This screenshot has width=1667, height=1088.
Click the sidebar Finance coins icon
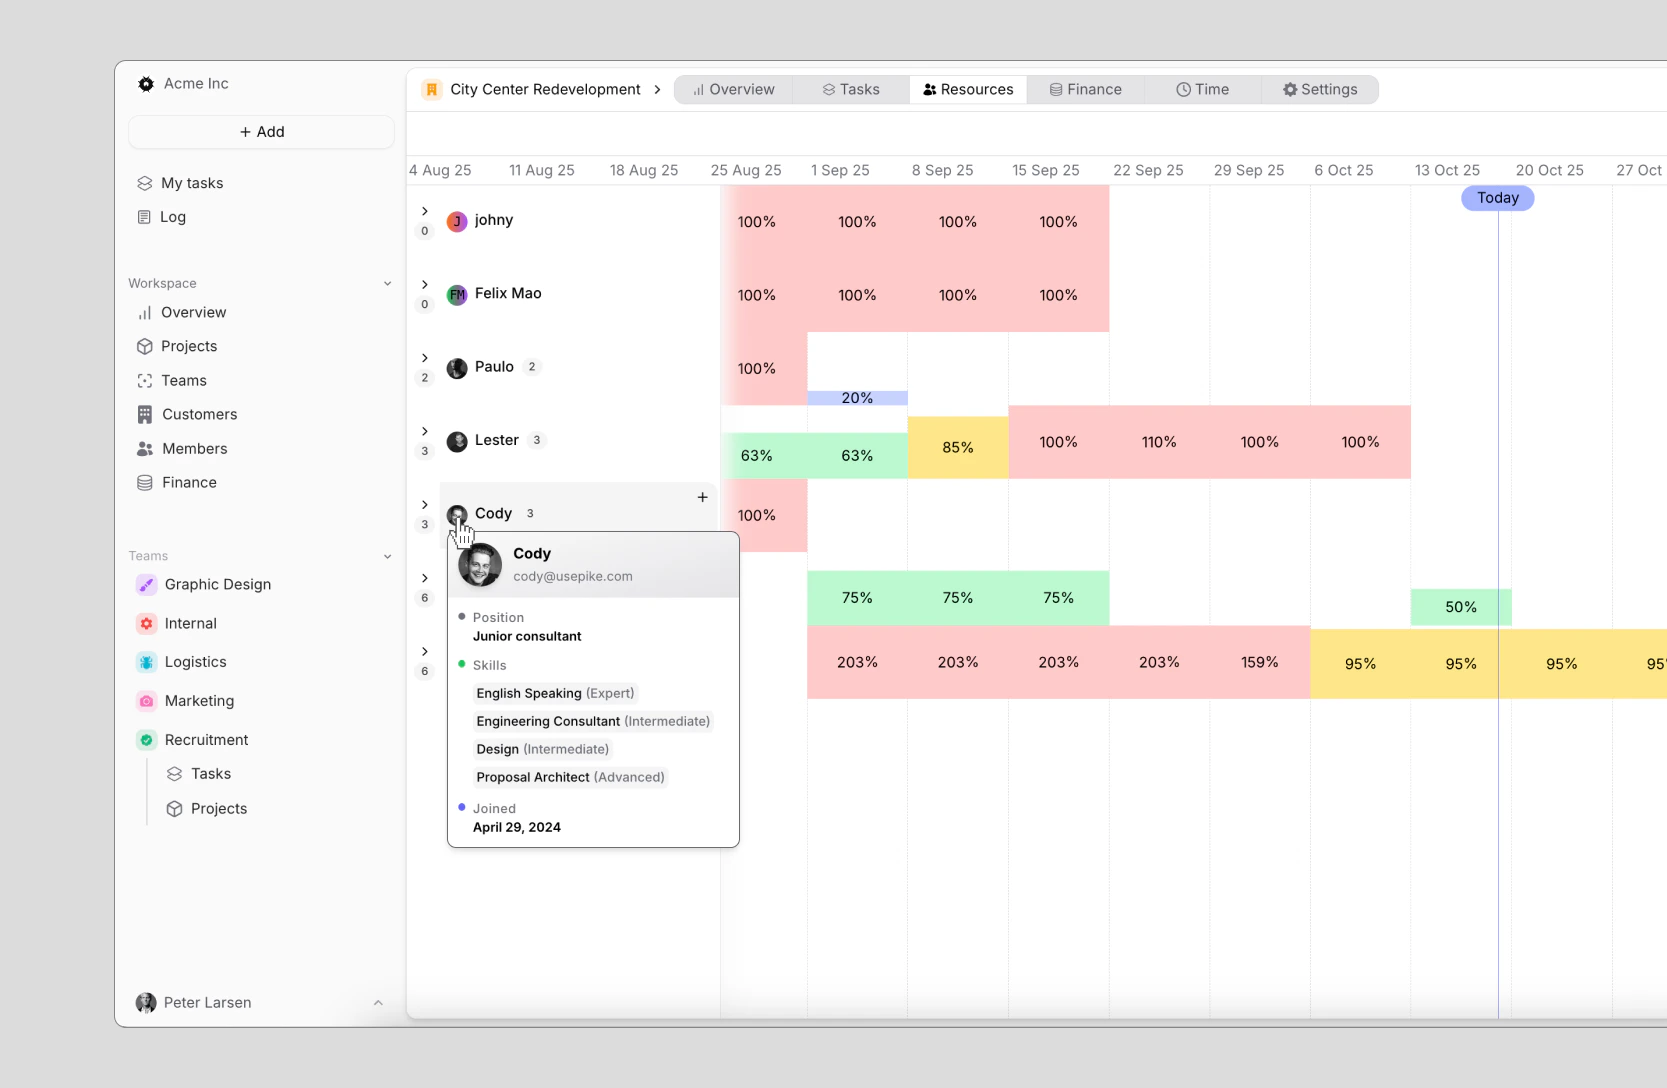pos(145,483)
